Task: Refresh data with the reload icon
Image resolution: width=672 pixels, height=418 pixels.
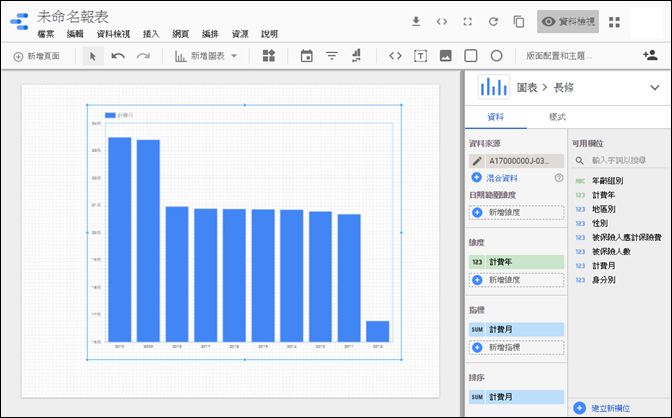Action: coord(493,21)
